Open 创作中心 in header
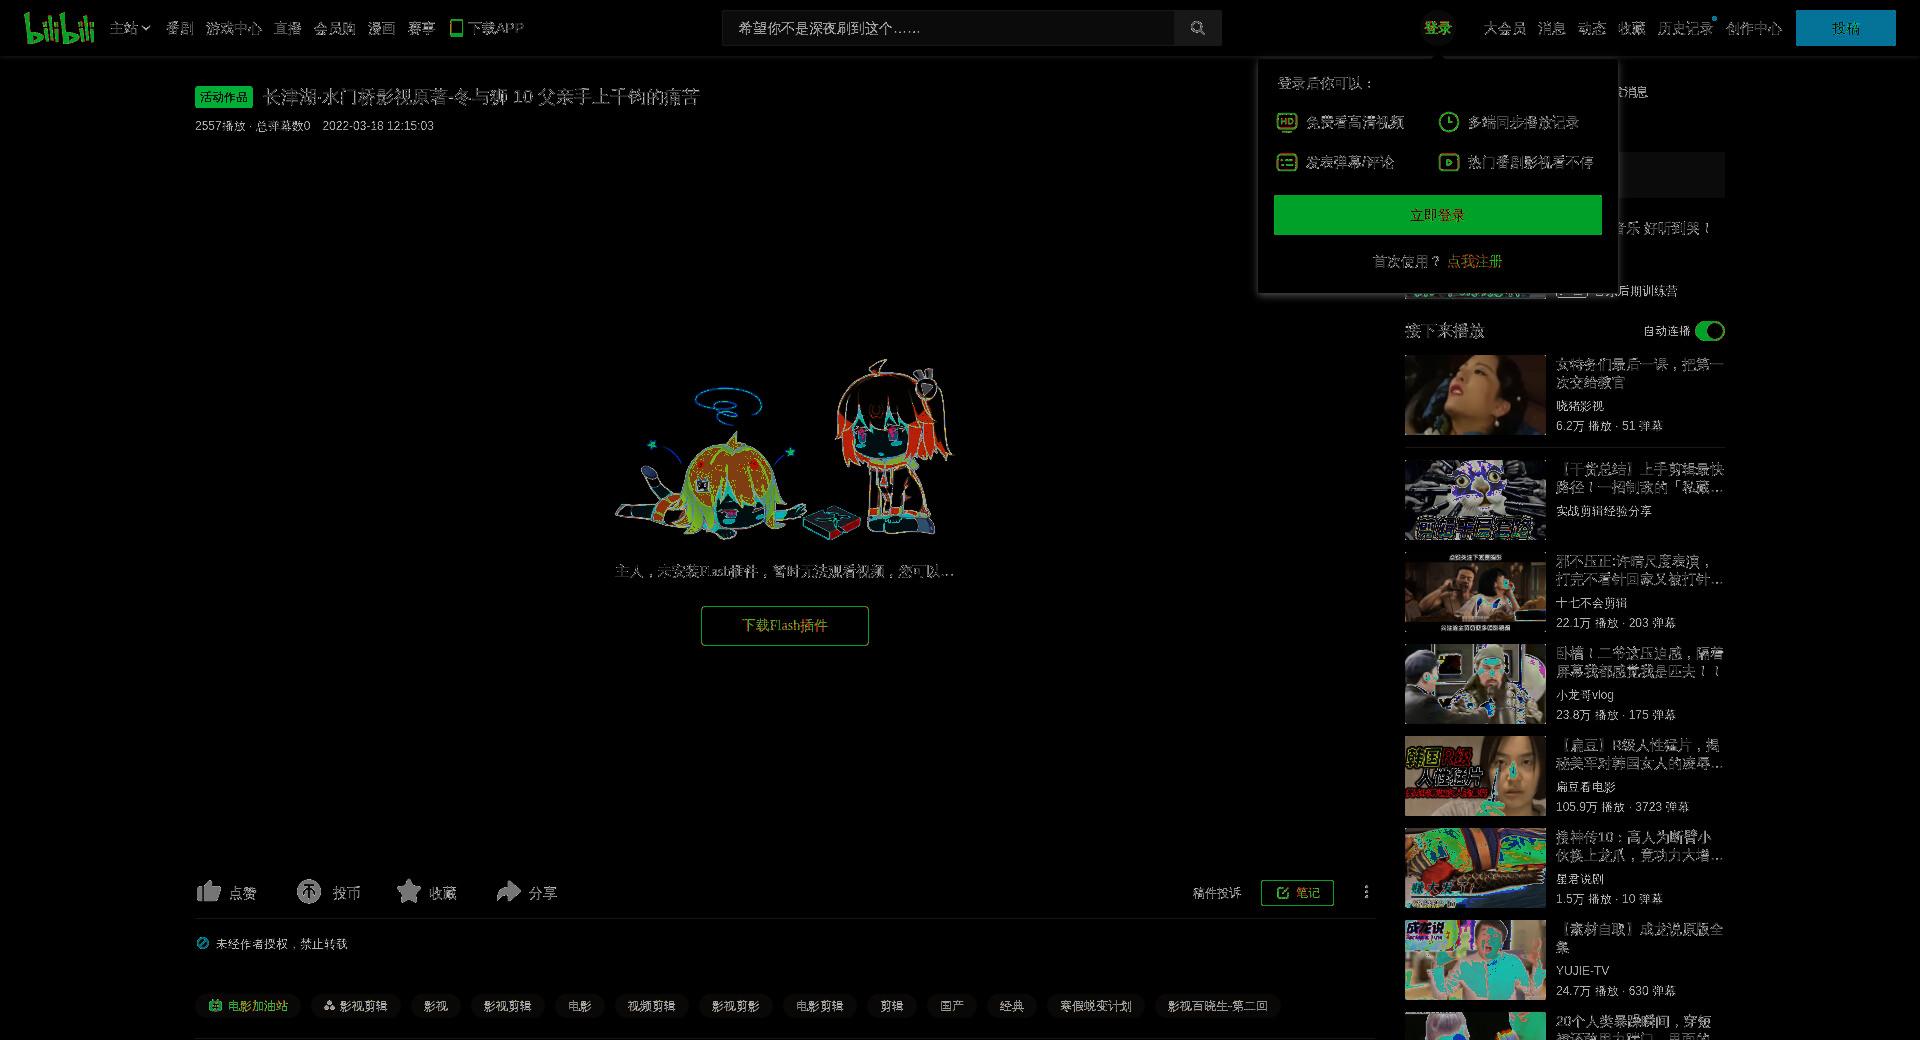The width and height of the screenshot is (1920, 1040). click(x=1754, y=28)
